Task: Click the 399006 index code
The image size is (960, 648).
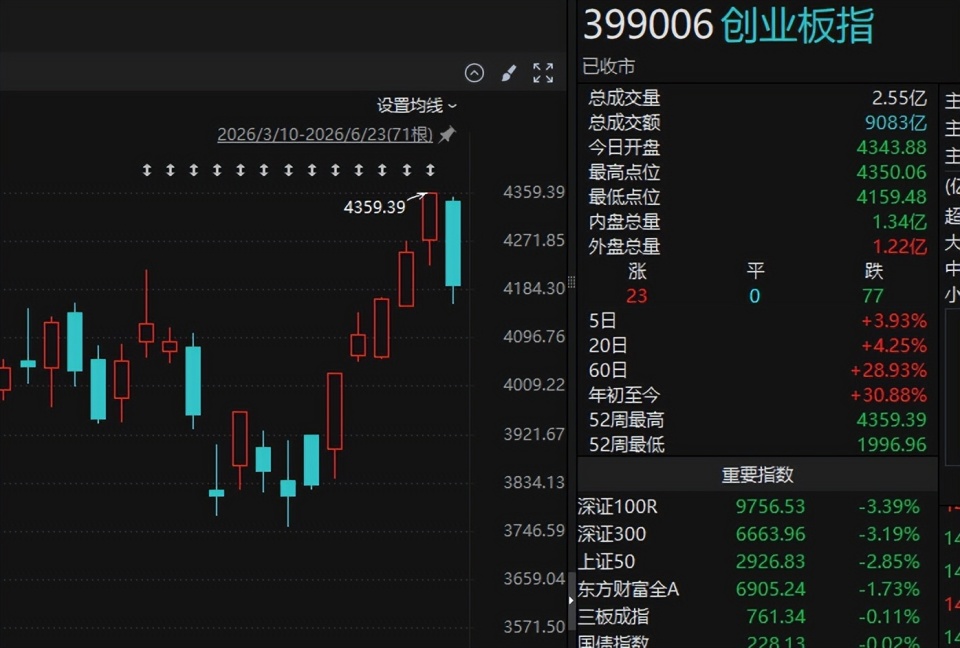Action: pos(648,26)
